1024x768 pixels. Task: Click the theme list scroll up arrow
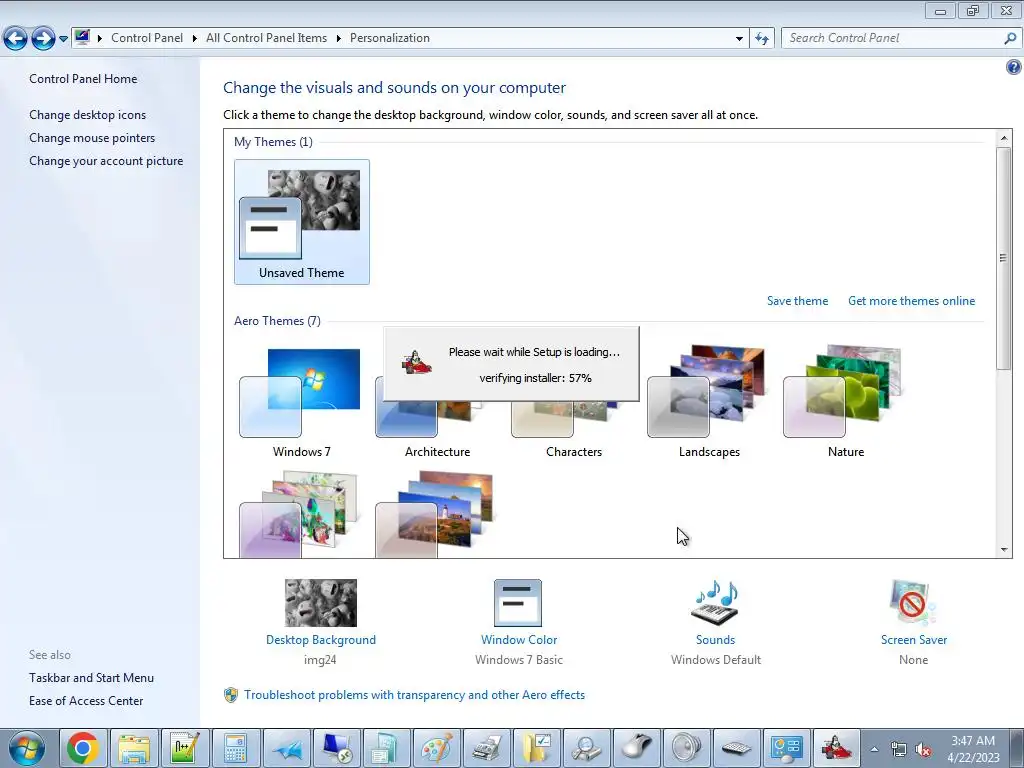point(1004,138)
